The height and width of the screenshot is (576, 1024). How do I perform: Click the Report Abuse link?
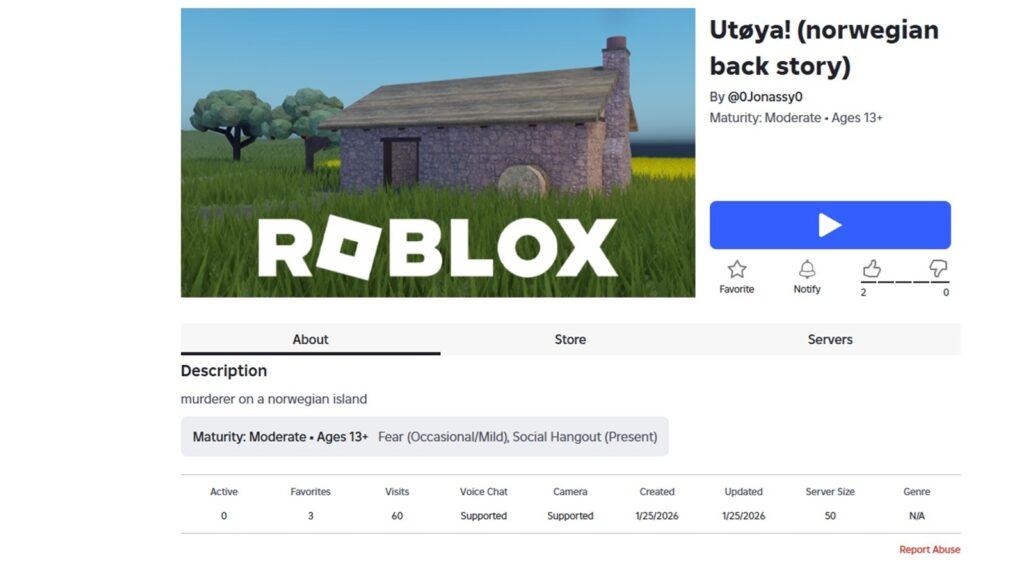coord(930,549)
